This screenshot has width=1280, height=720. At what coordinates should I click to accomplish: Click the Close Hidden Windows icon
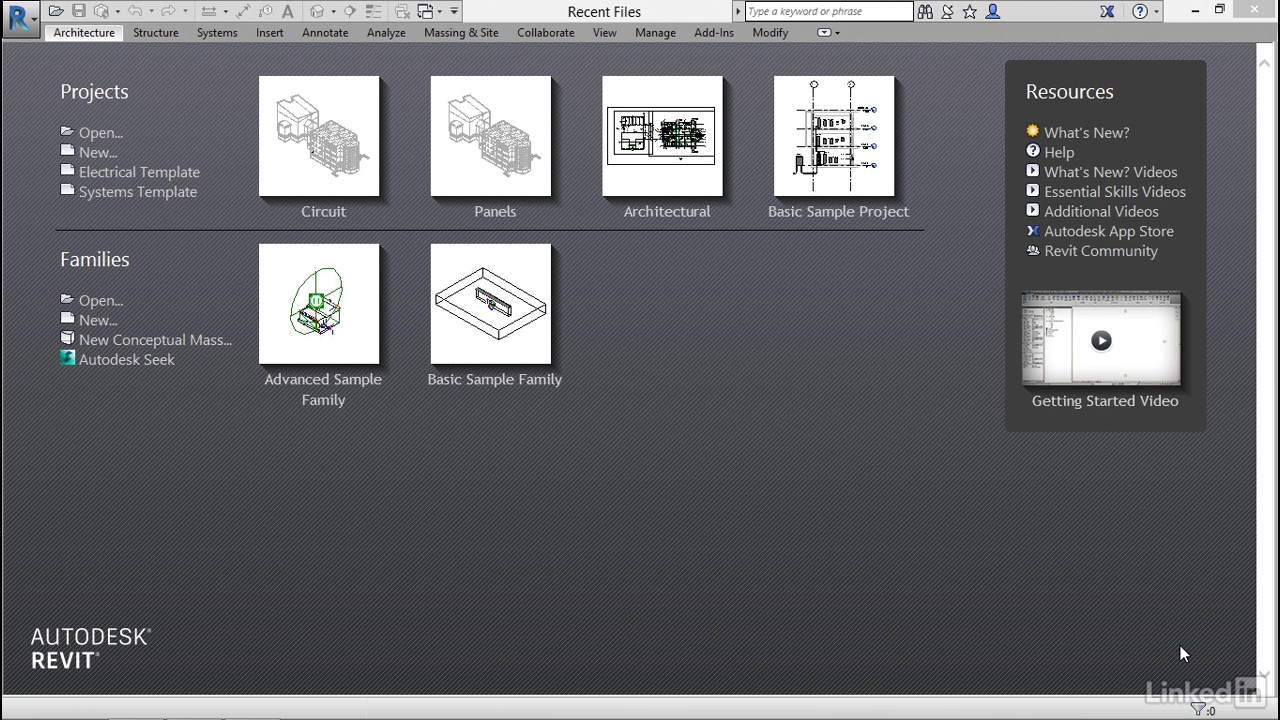click(402, 11)
